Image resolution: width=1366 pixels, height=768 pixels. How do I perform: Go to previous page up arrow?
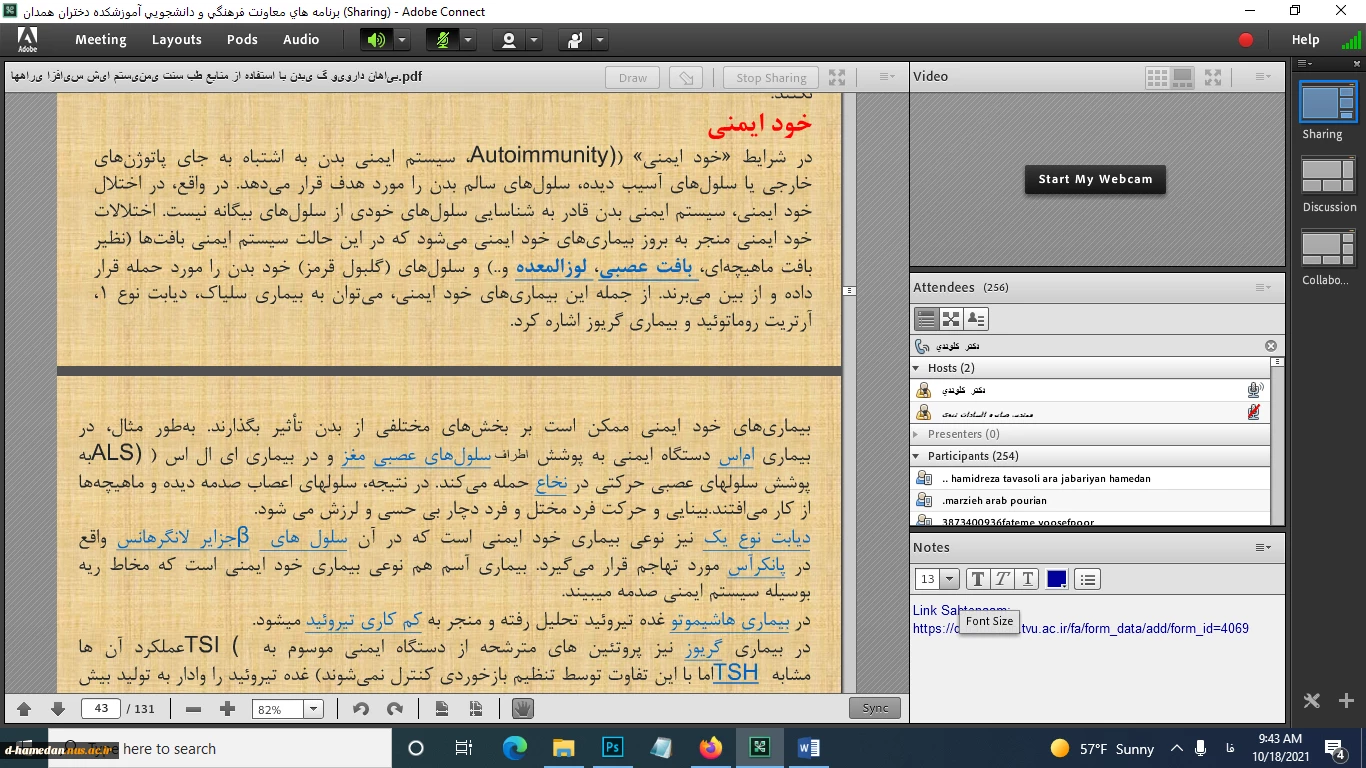(x=24, y=709)
